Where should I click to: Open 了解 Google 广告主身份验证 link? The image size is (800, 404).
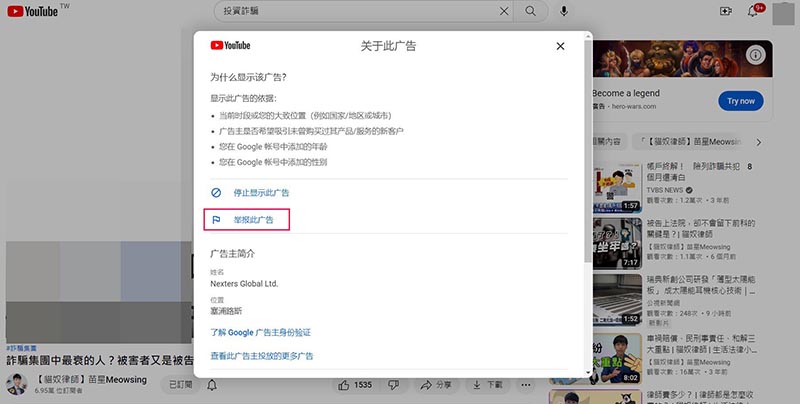click(x=260, y=333)
